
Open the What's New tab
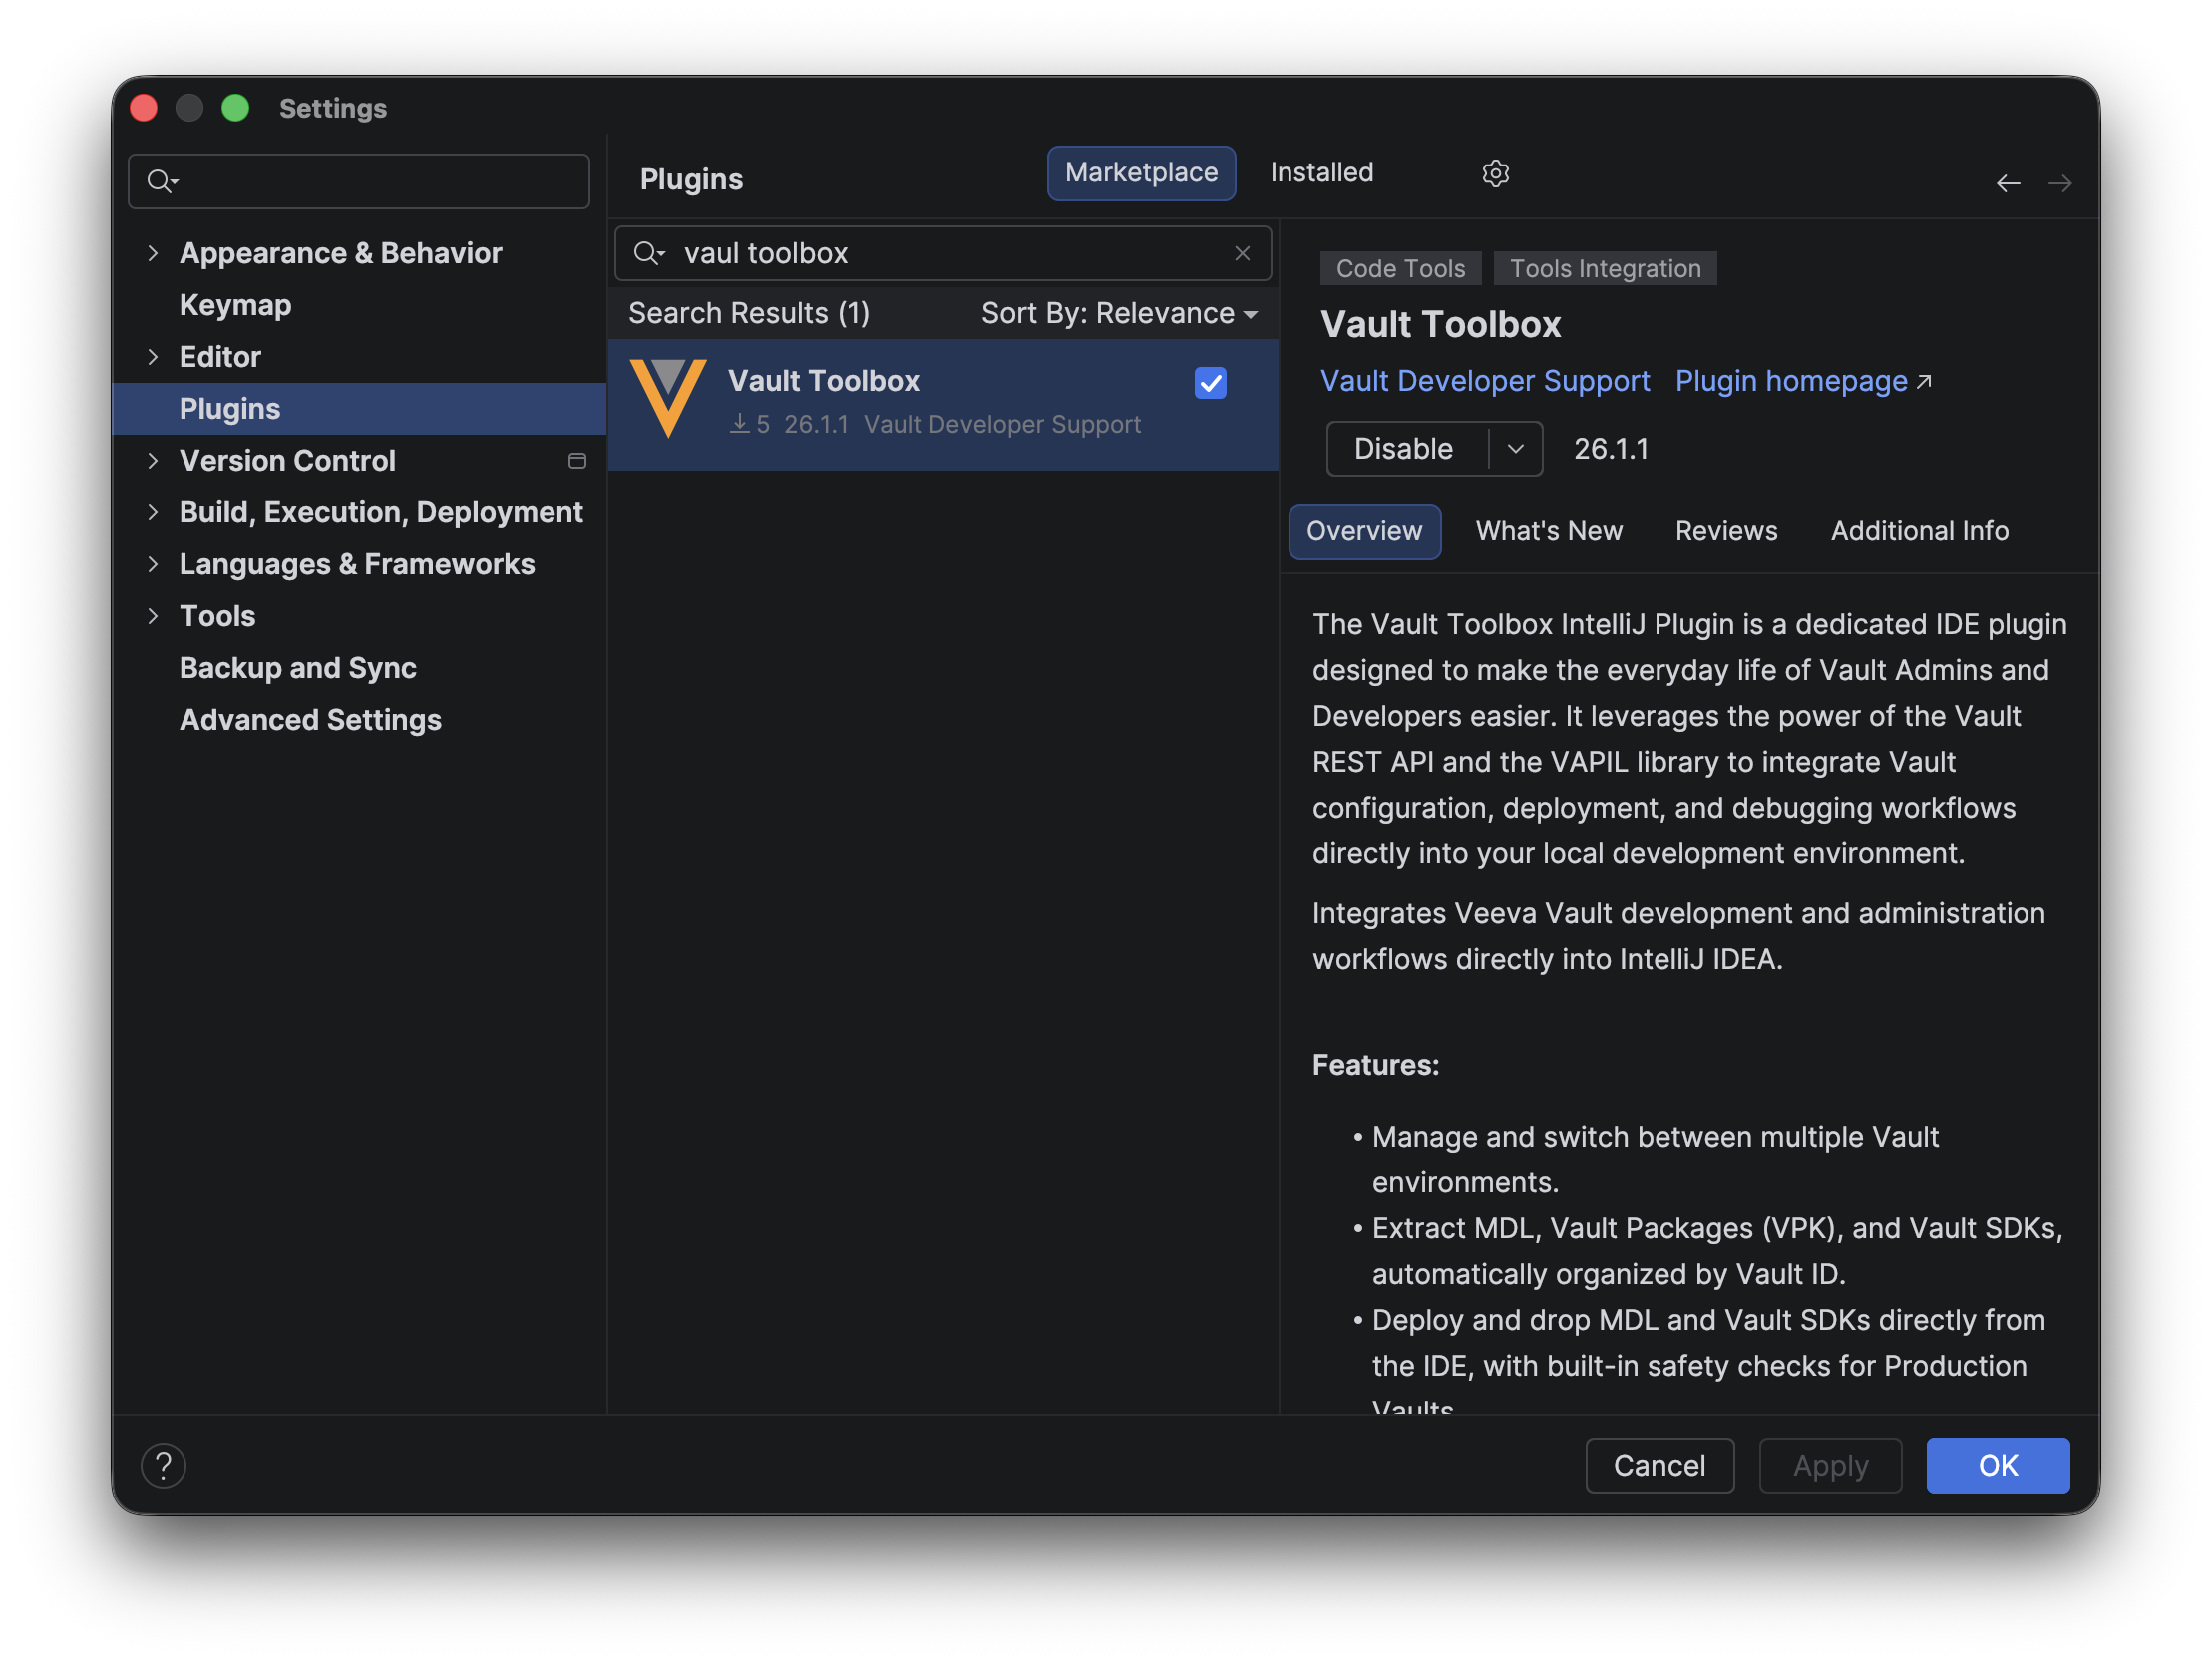coord(1549,532)
